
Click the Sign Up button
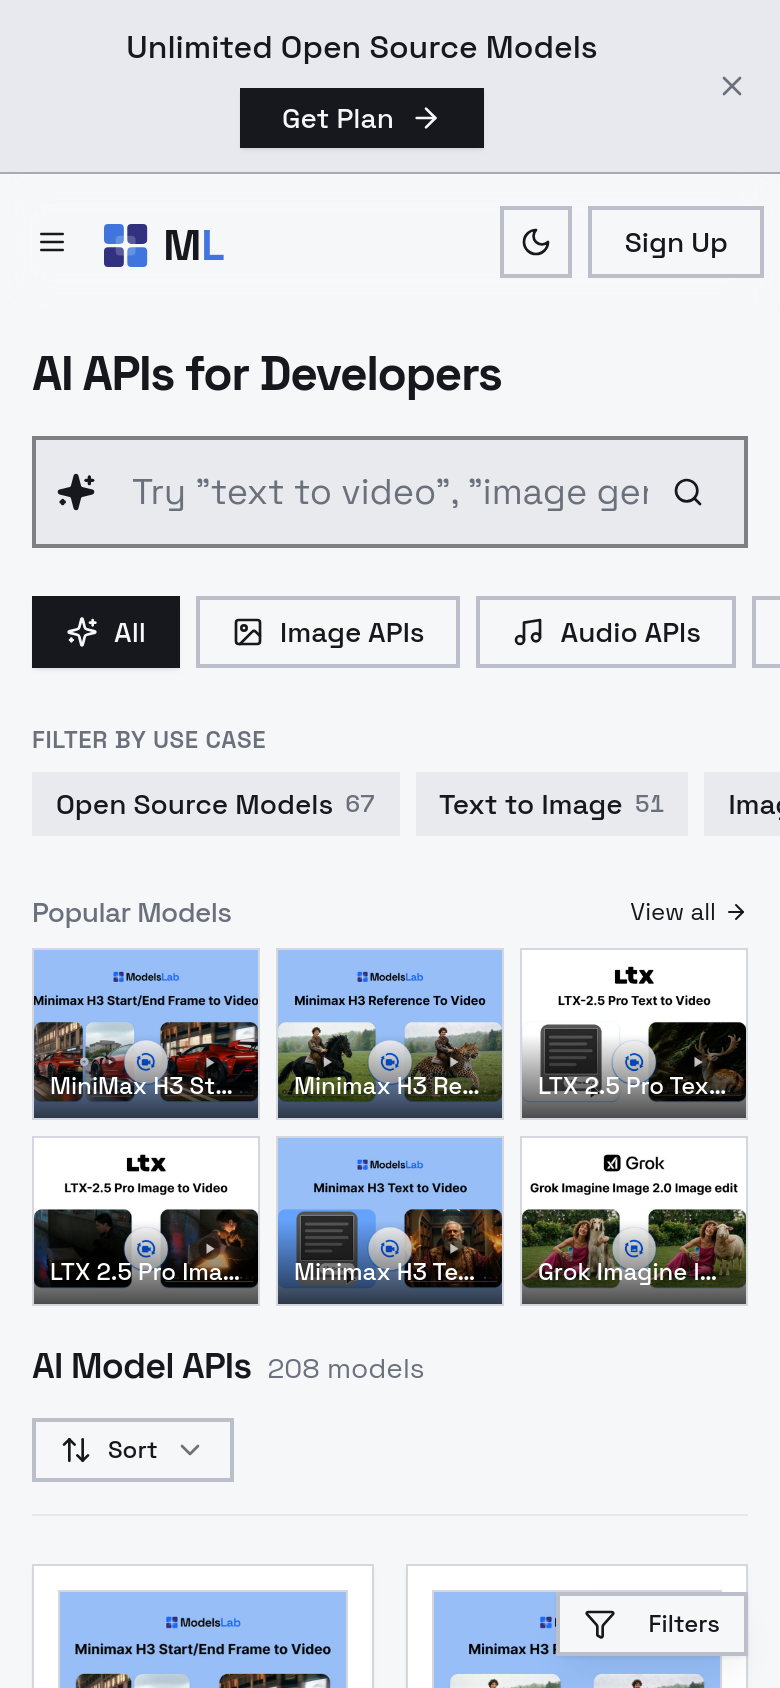(x=676, y=242)
